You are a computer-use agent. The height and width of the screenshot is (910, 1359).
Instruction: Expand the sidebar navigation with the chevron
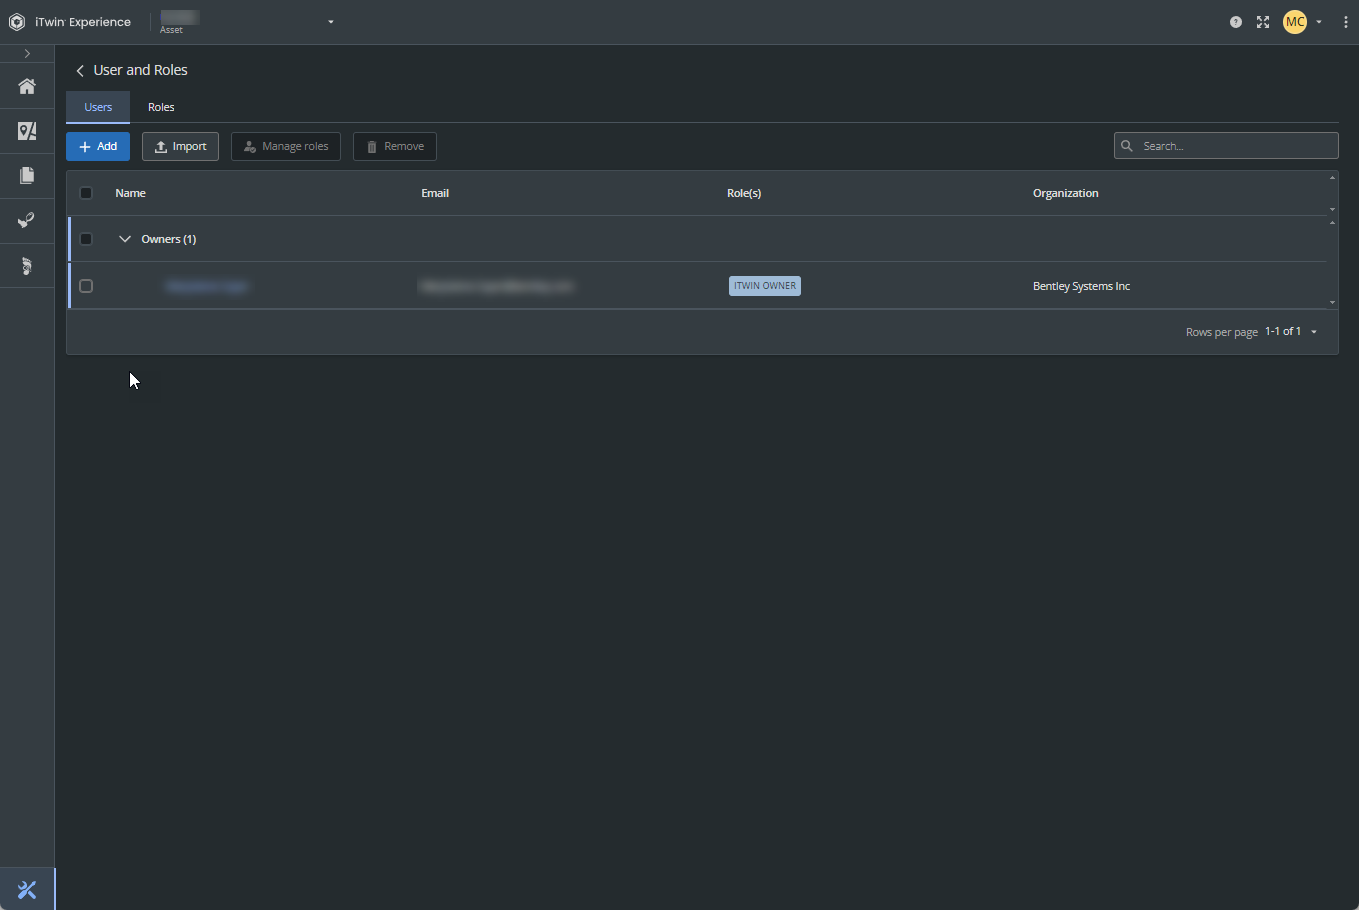[27, 54]
